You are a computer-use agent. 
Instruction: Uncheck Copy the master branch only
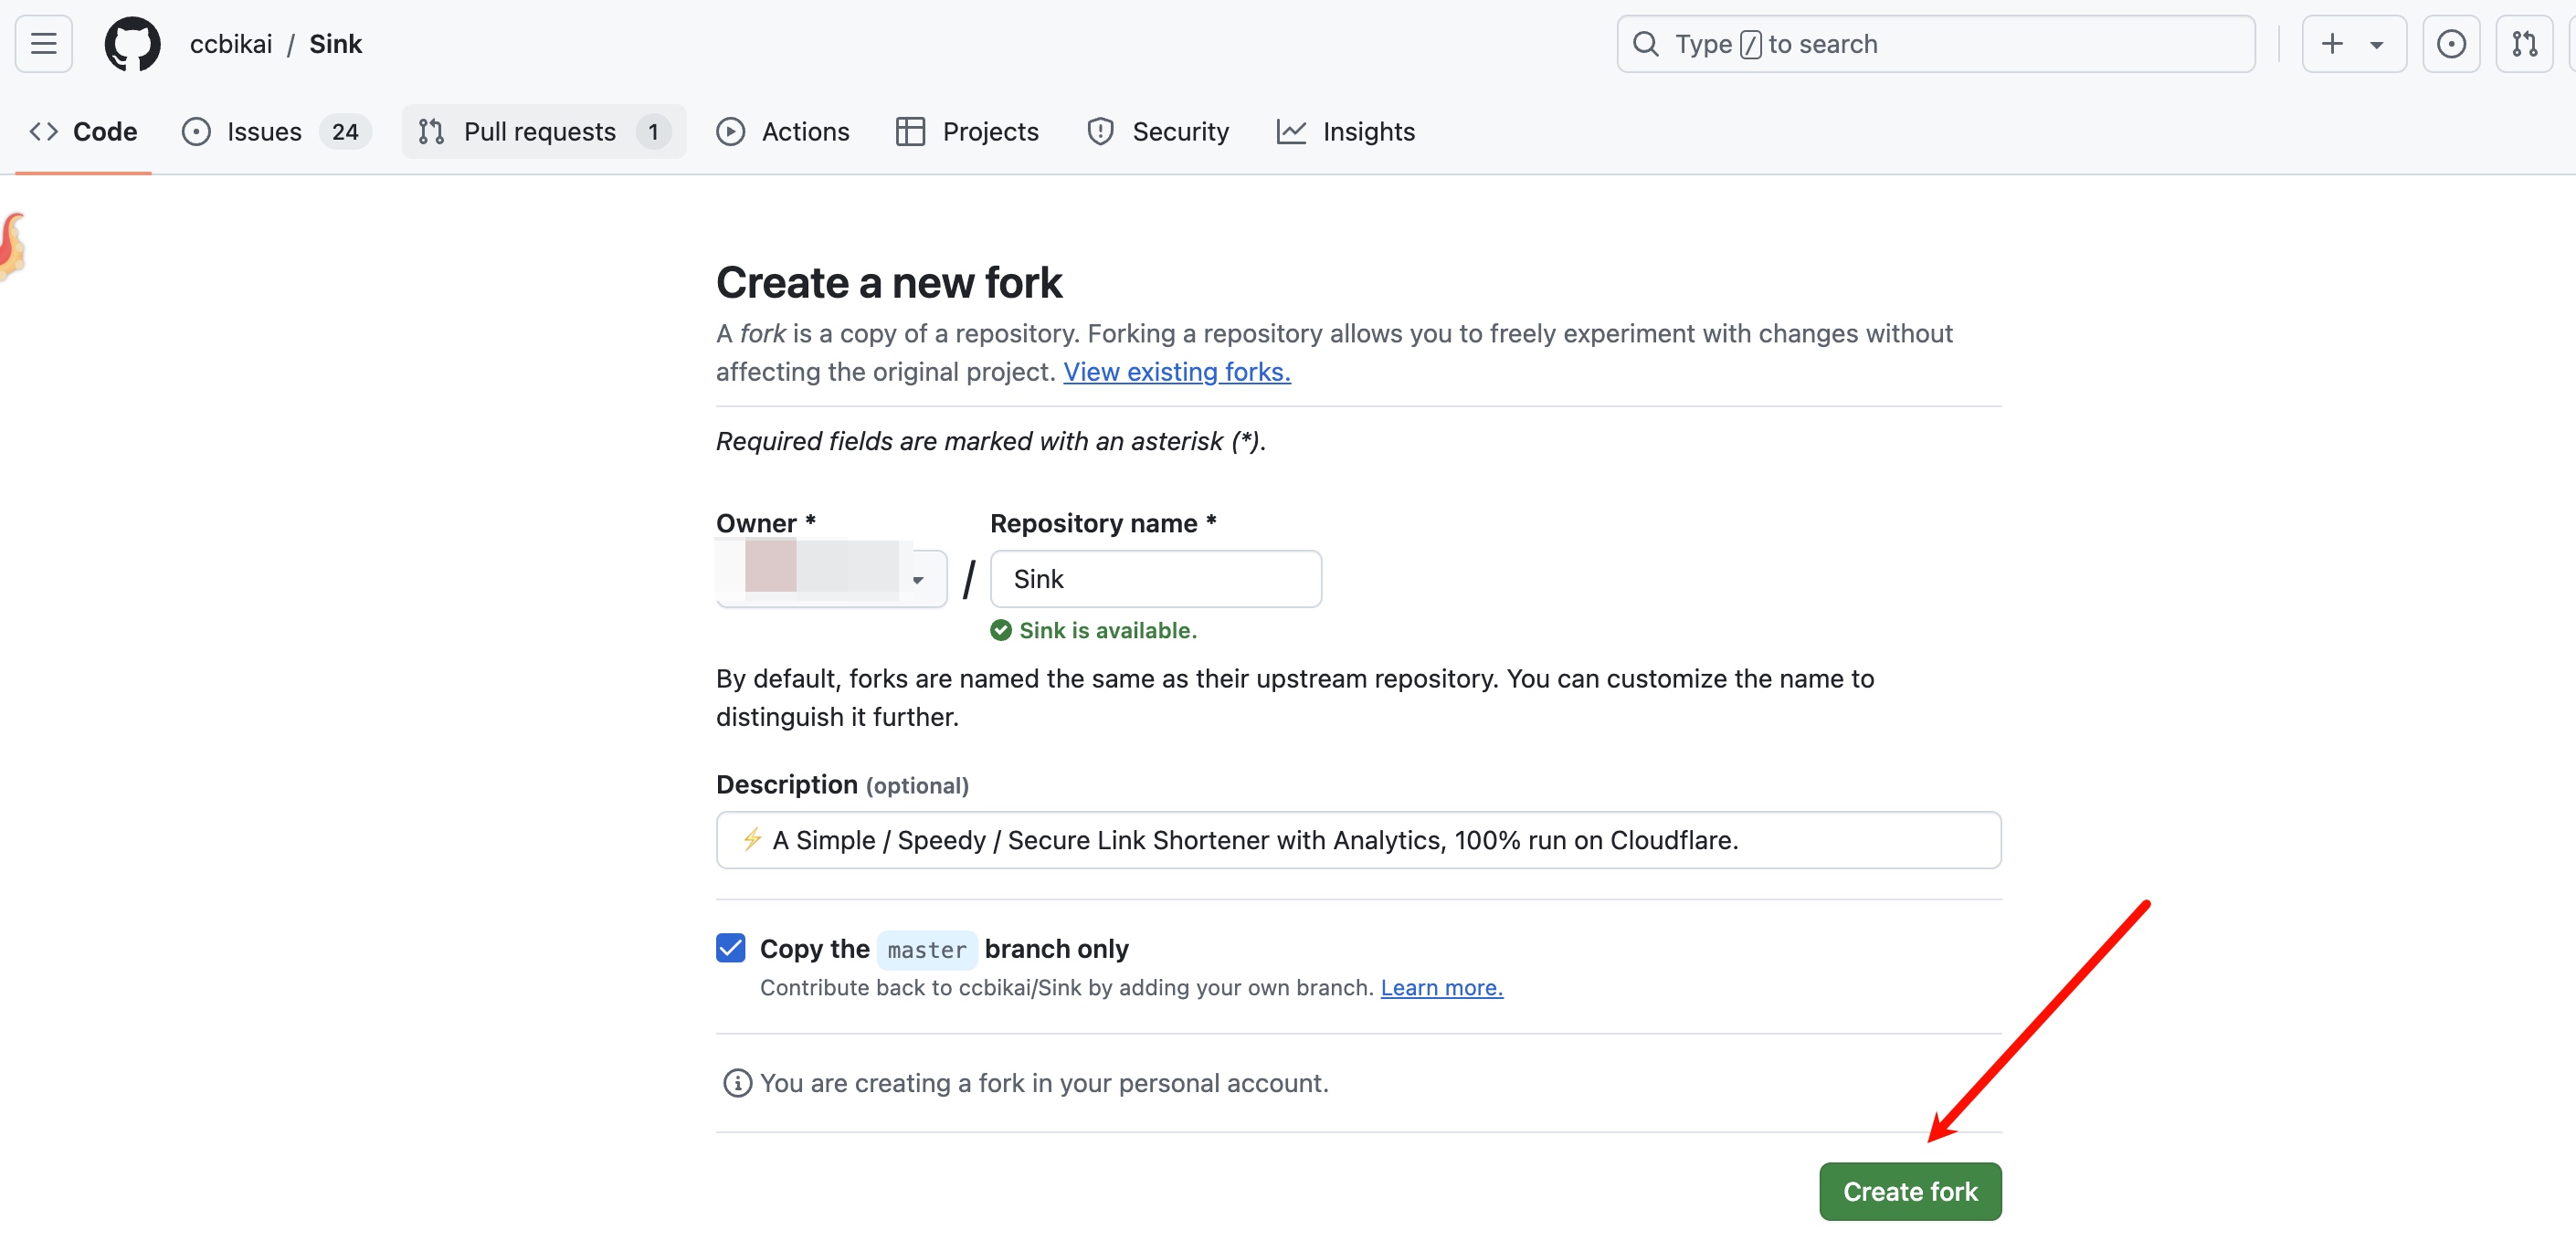tap(731, 948)
